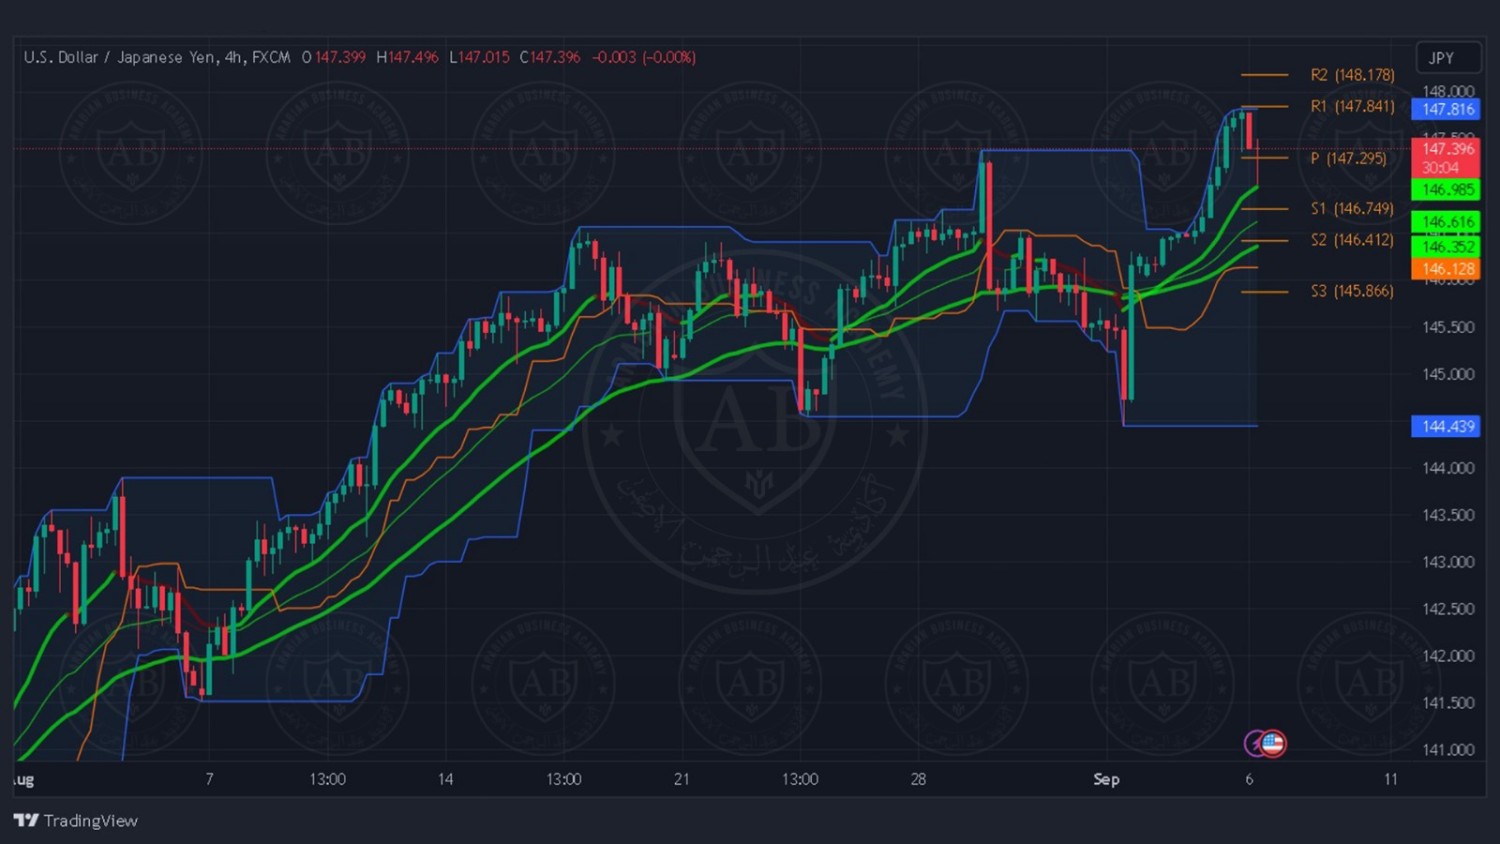This screenshot has width=1500, height=844.
Task: Select the S3 (145.866) pivot label
Action: 1352,291
